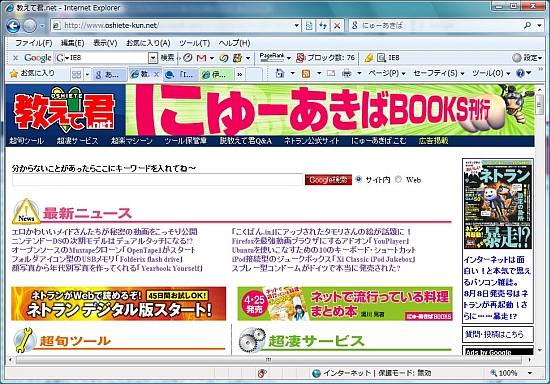Click the status bar popup blocker icon
550x384 pixels.
coord(262,373)
